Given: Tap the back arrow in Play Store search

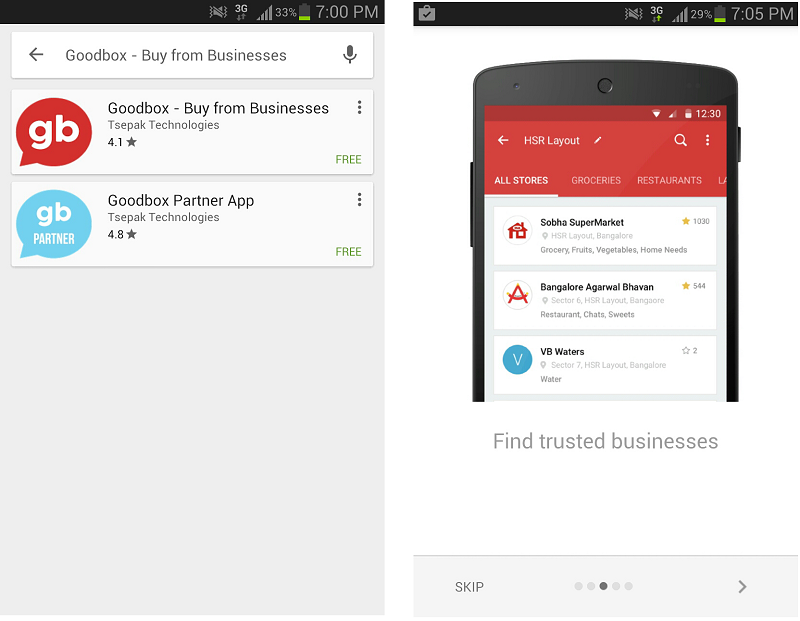Looking at the screenshot, I should [36, 54].
